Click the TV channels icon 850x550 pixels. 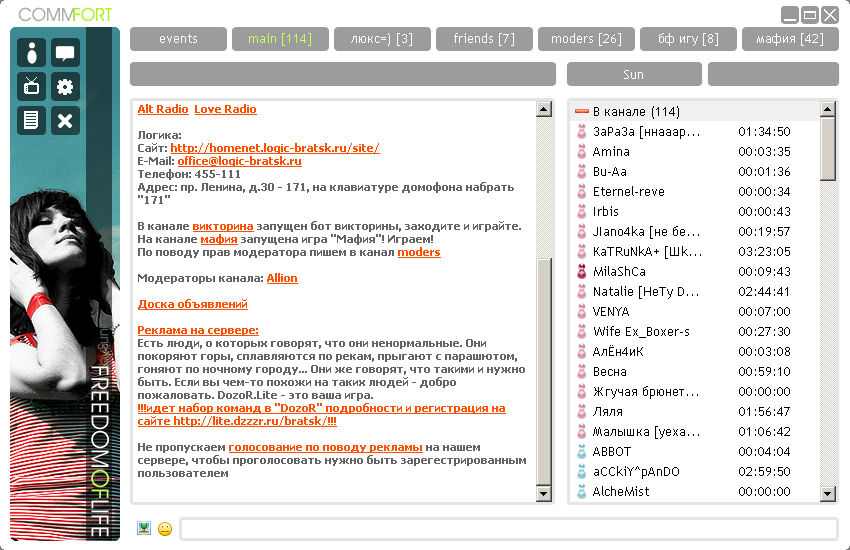[32, 87]
